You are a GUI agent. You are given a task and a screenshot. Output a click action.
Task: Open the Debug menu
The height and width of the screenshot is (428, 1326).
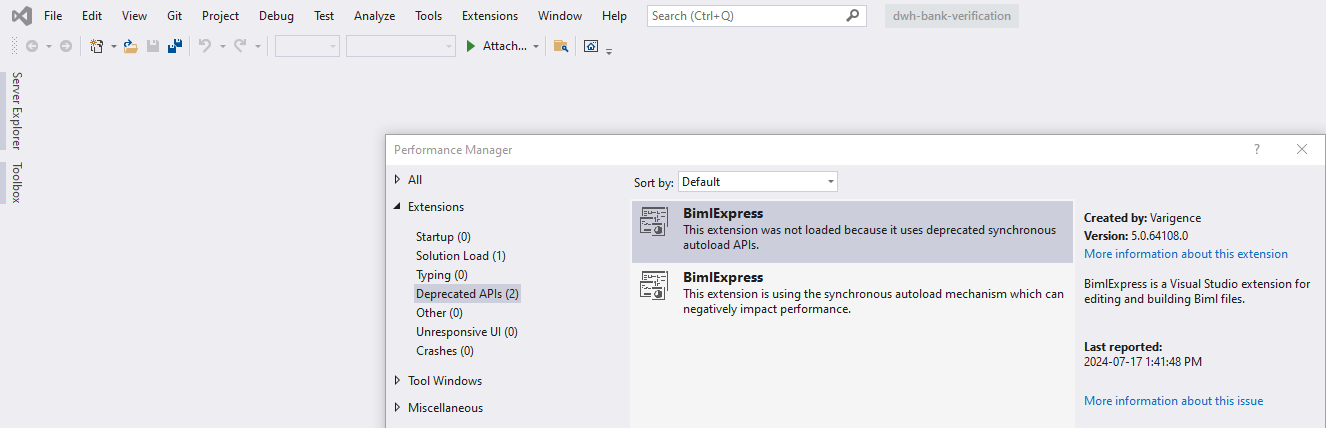[x=276, y=16]
